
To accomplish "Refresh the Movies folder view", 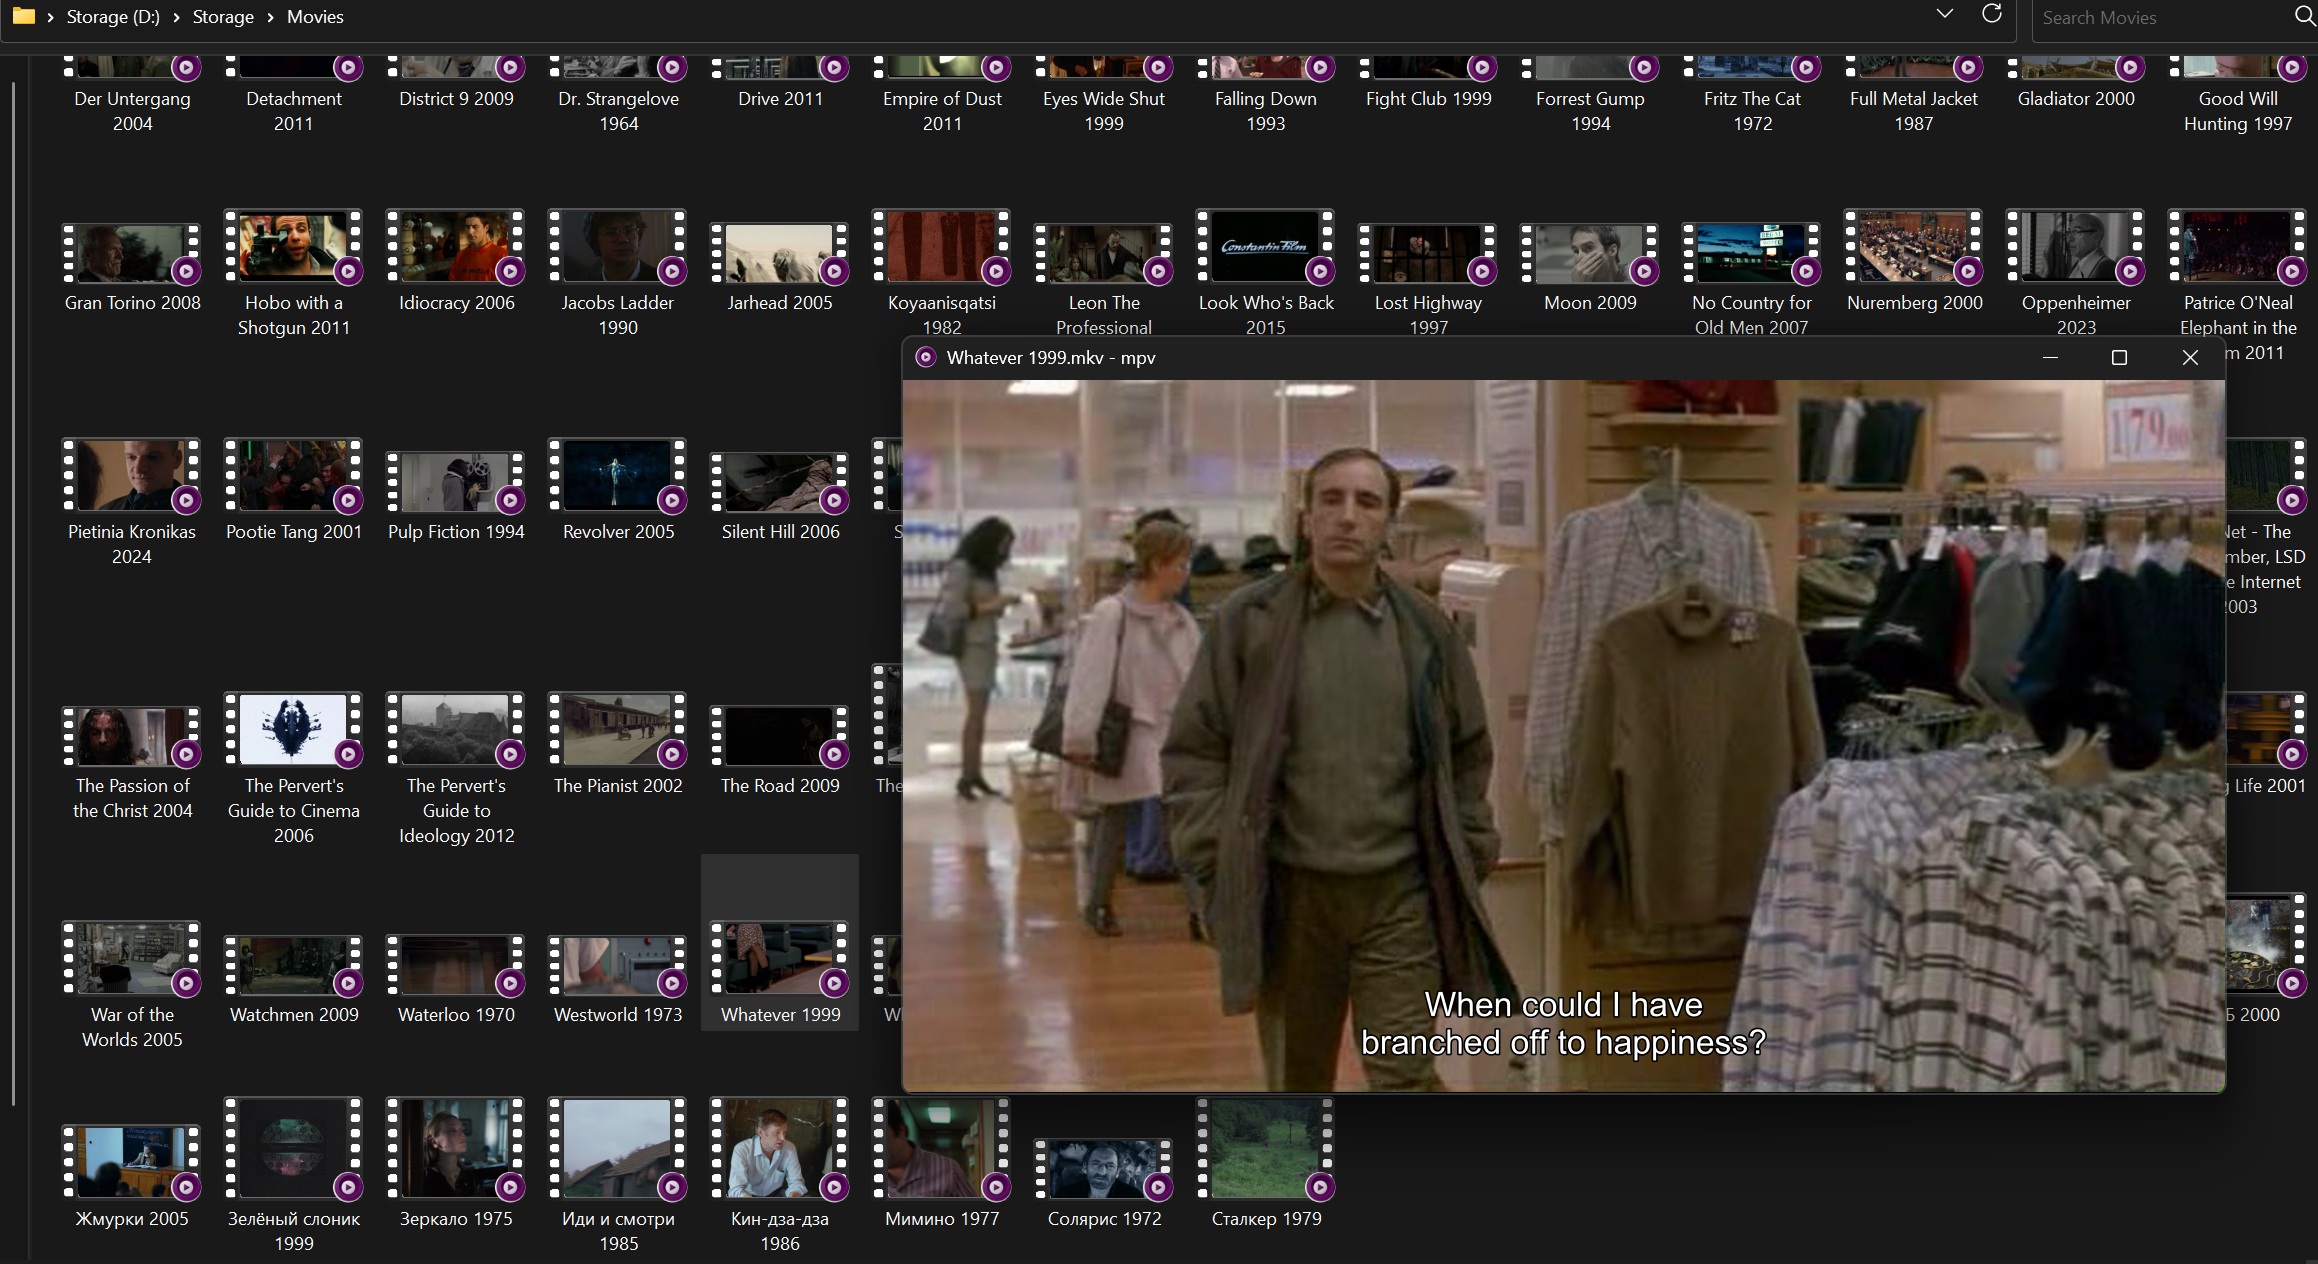I will coord(1991,14).
